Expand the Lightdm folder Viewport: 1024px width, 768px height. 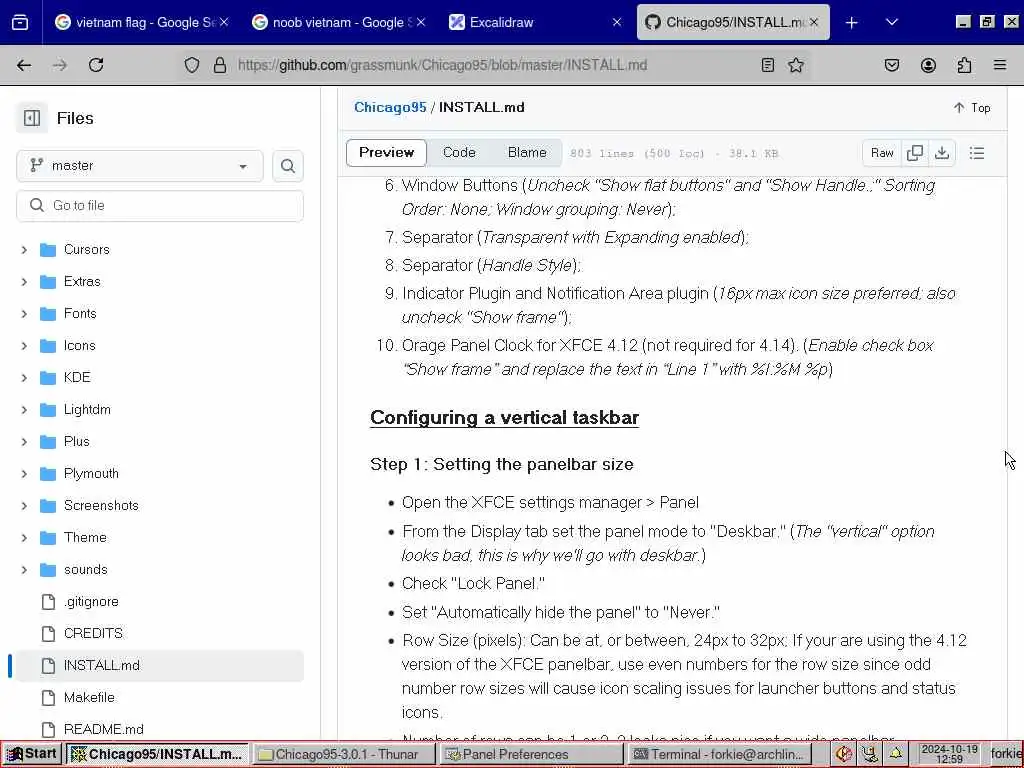pos(24,409)
